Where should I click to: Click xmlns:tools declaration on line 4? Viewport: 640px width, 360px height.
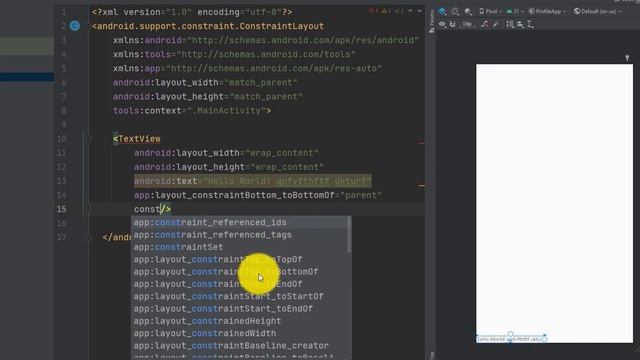[x=142, y=54]
